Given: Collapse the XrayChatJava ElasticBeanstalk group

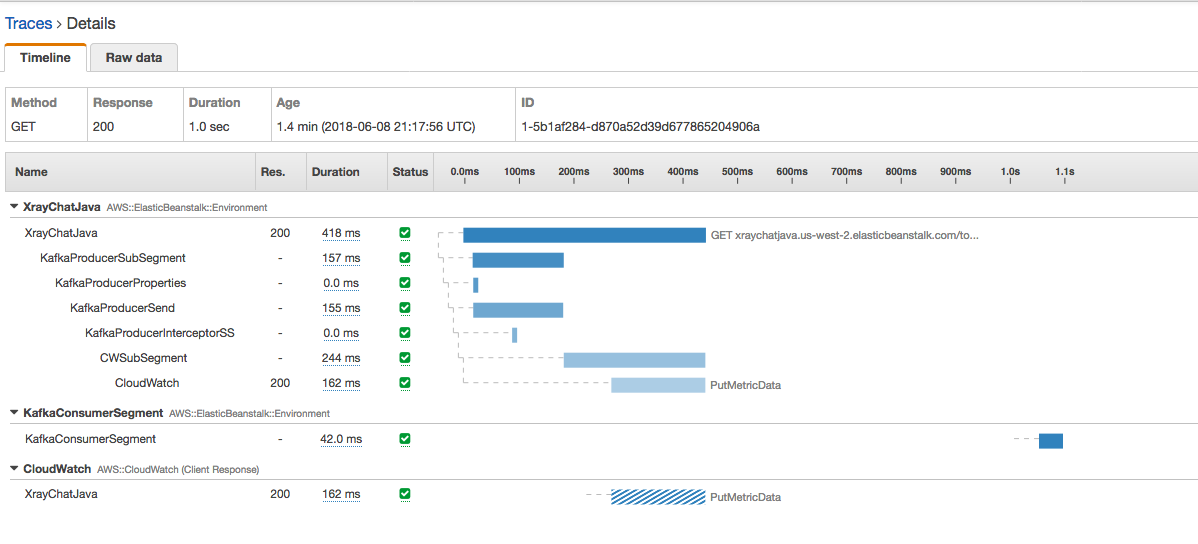Looking at the screenshot, I should coord(15,206).
